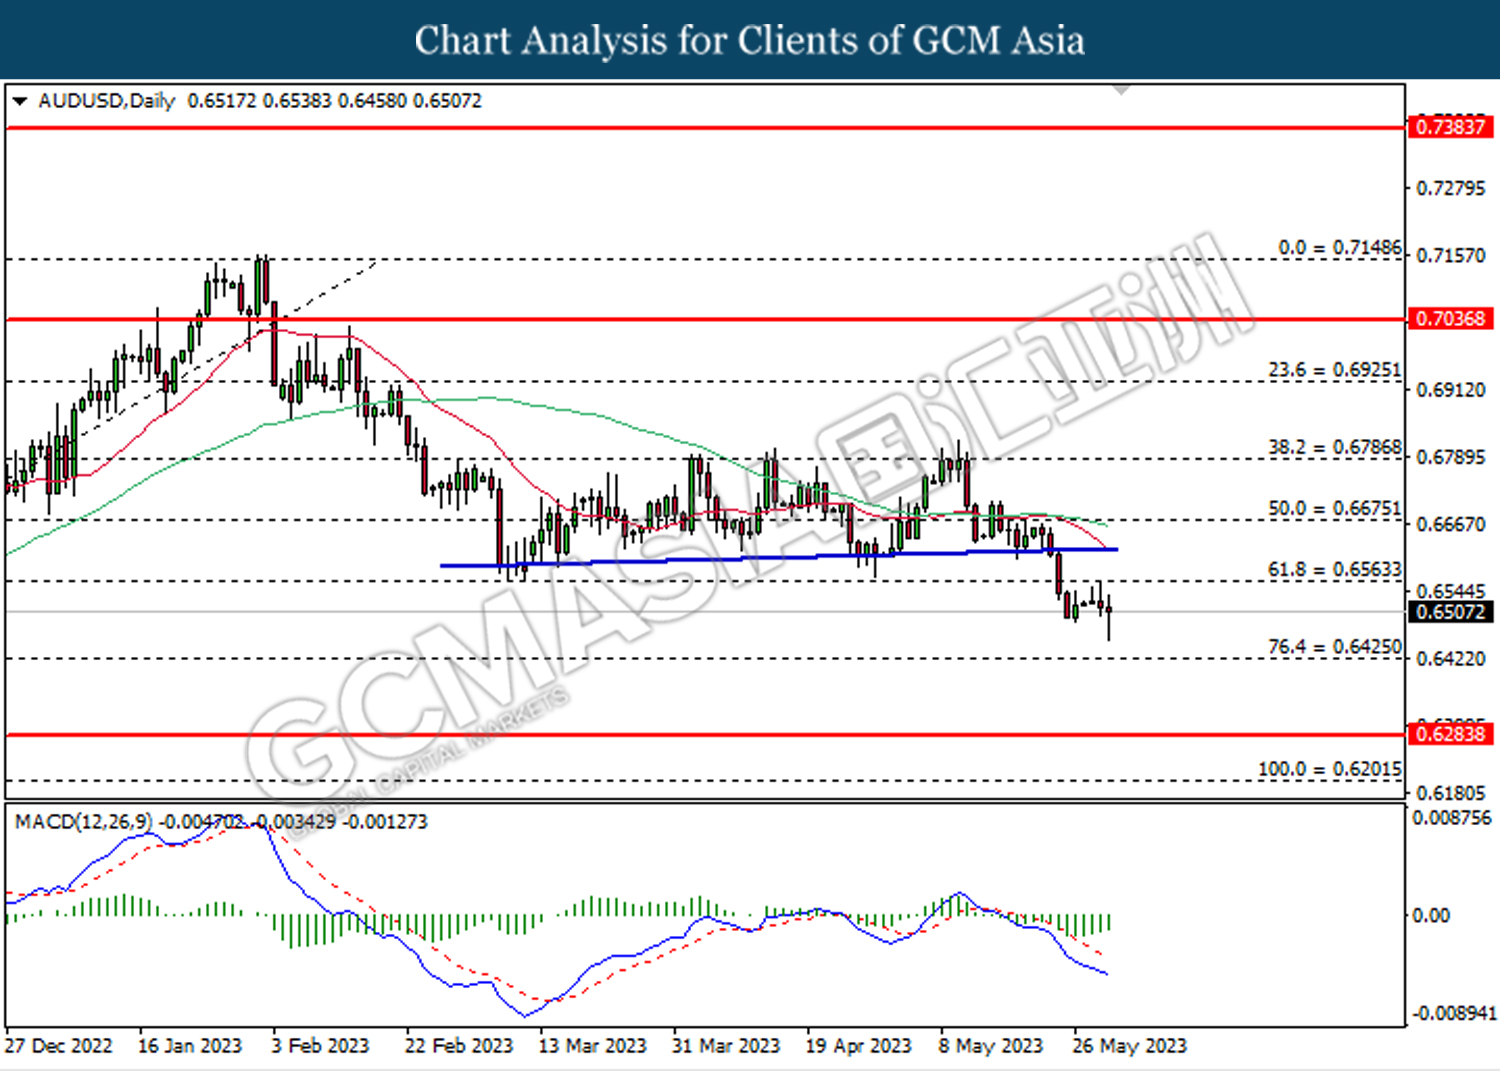Click the Fibonacci label 50.0 = 0.66751

coord(1335,509)
